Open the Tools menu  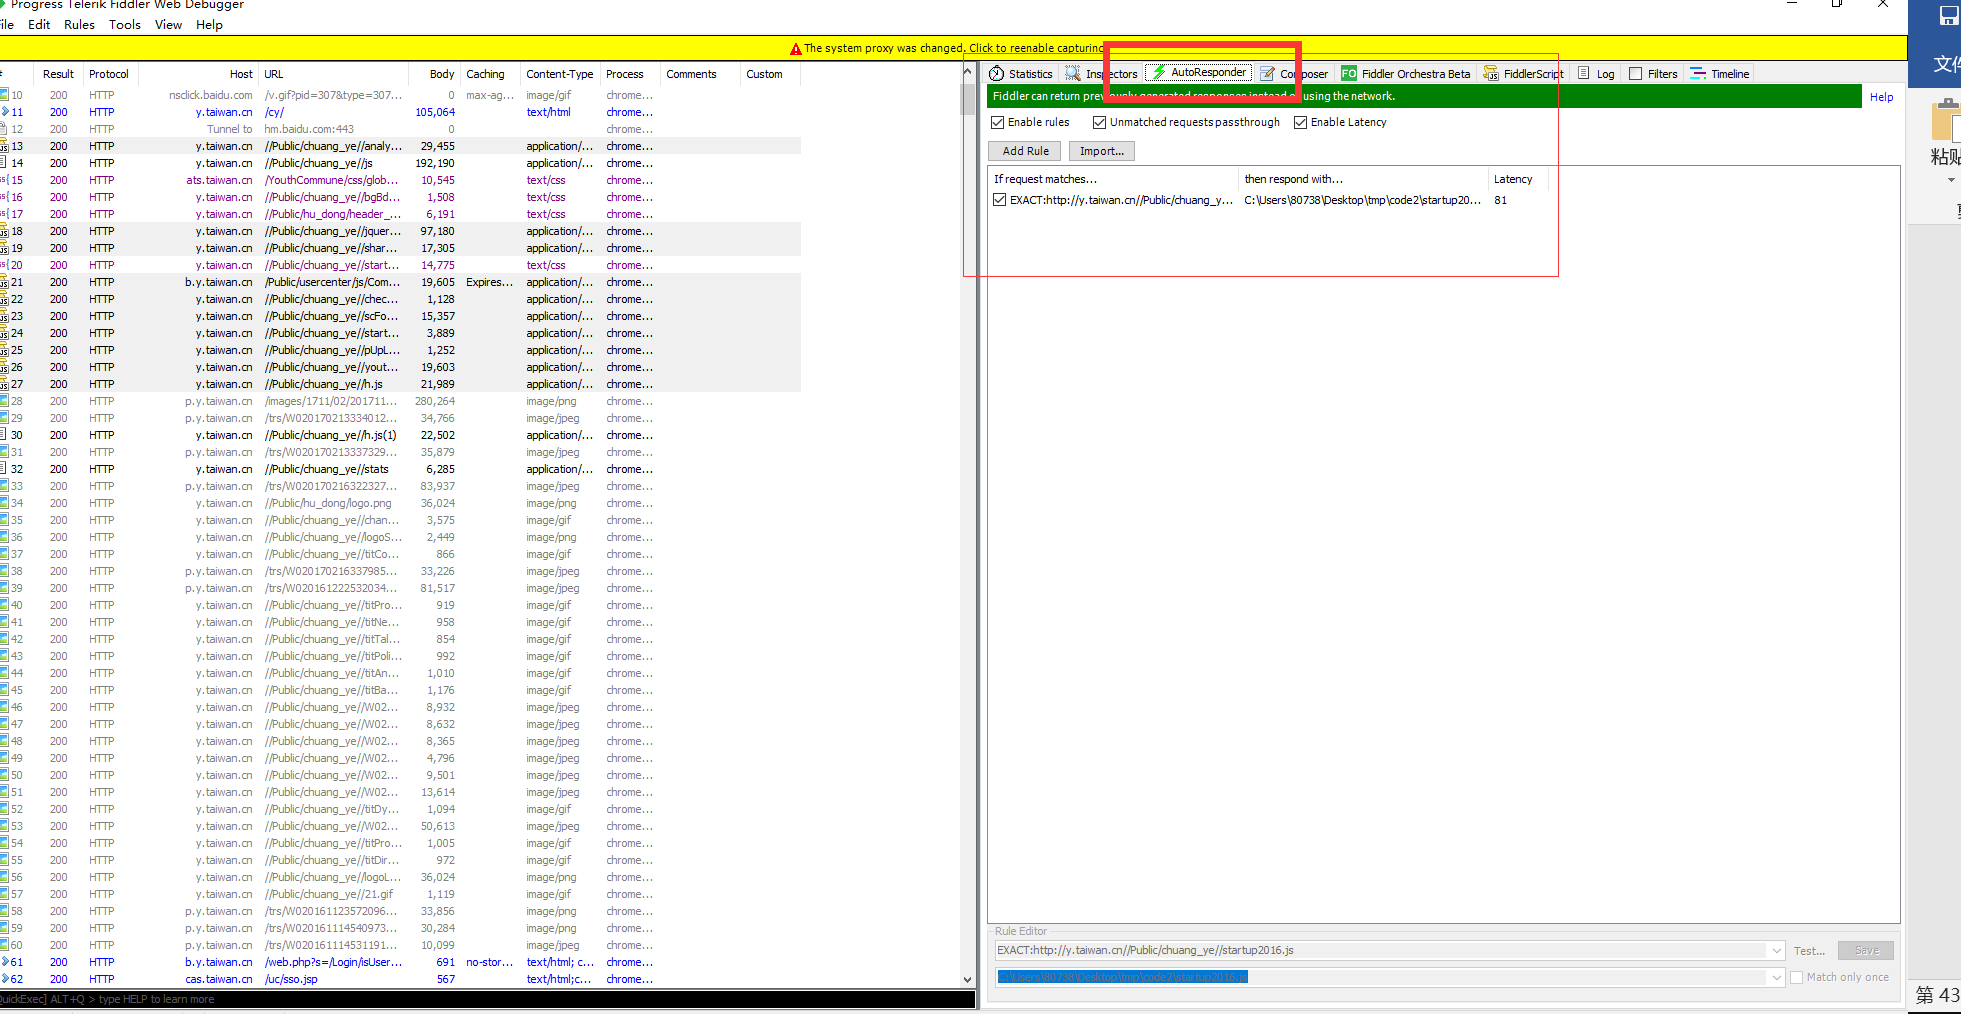click(x=125, y=25)
